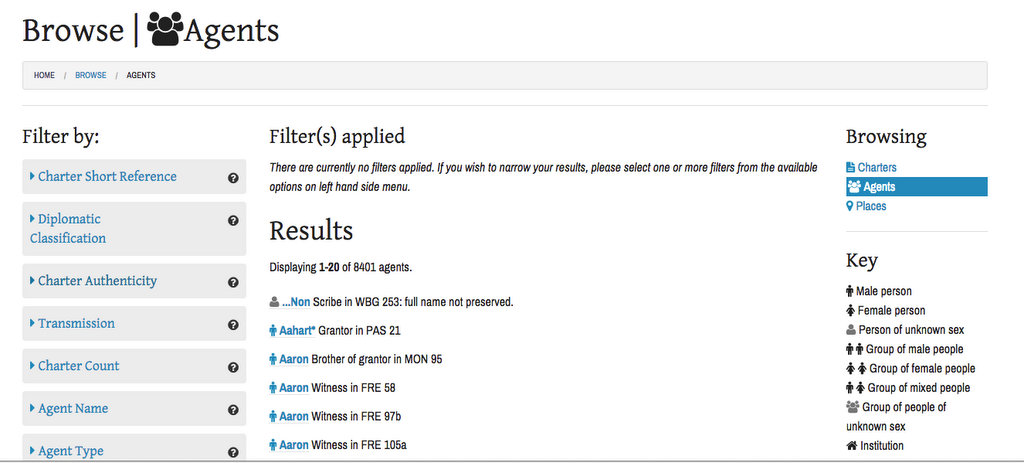The width and height of the screenshot is (1024, 463).
Task: Click the large agents group icon in title
Action: [x=165, y=30]
